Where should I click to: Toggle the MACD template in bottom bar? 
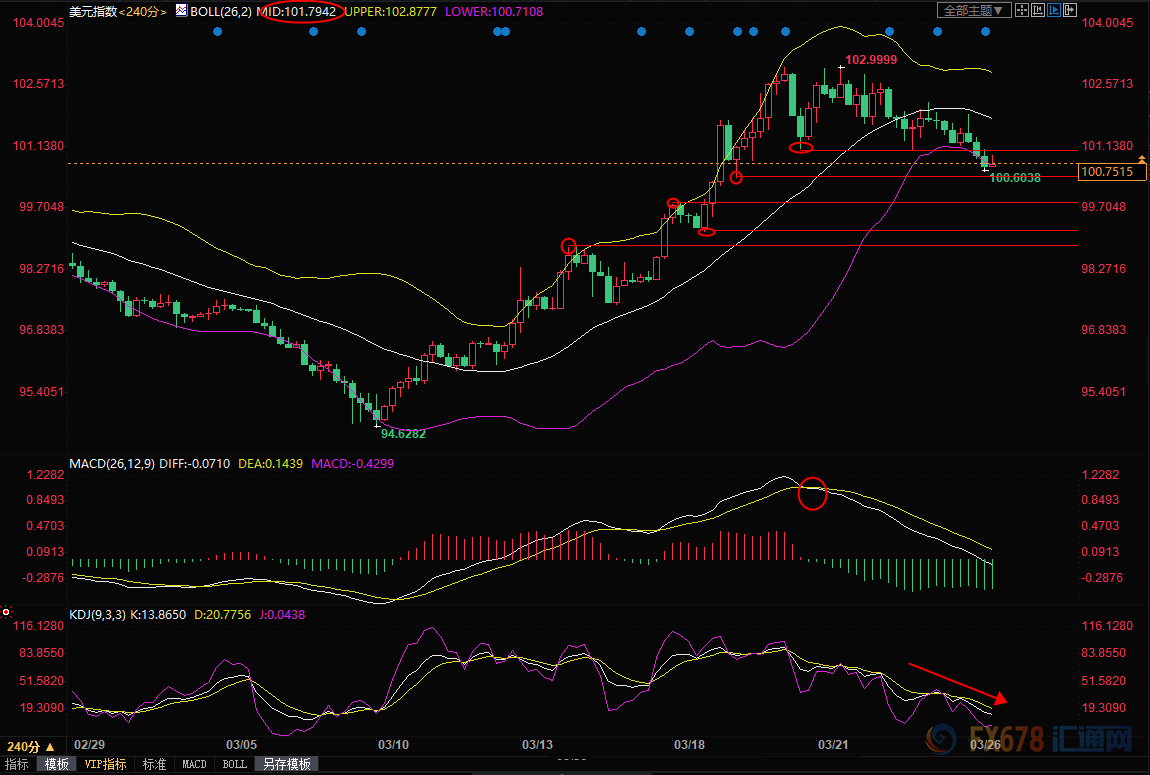[194, 764]
